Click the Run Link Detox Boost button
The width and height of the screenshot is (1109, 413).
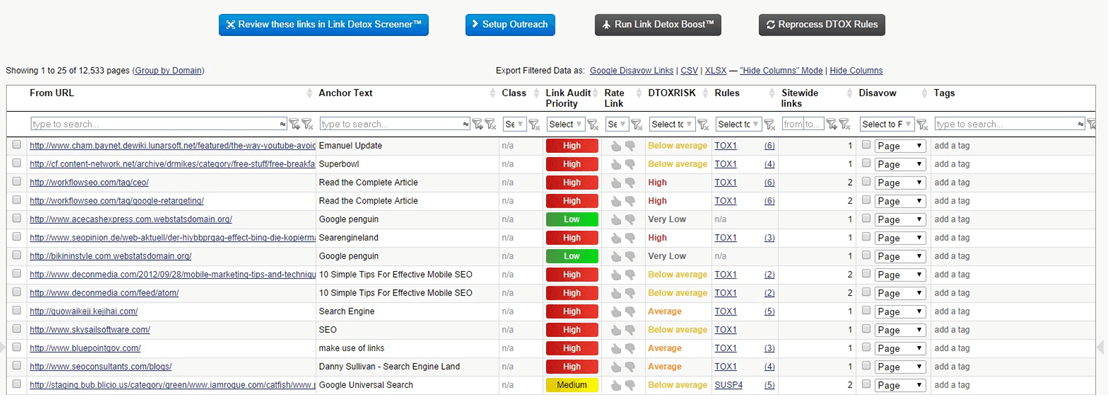[657, 25]
